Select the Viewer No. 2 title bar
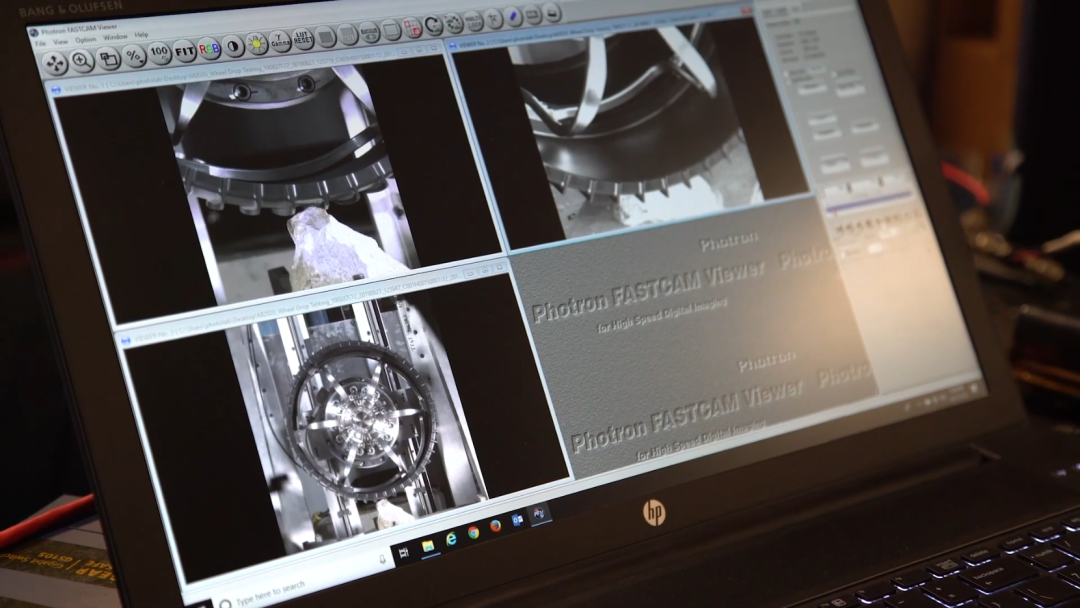Screen dimensions: 1080x608 pyautogui.click(x=599, y=28)
